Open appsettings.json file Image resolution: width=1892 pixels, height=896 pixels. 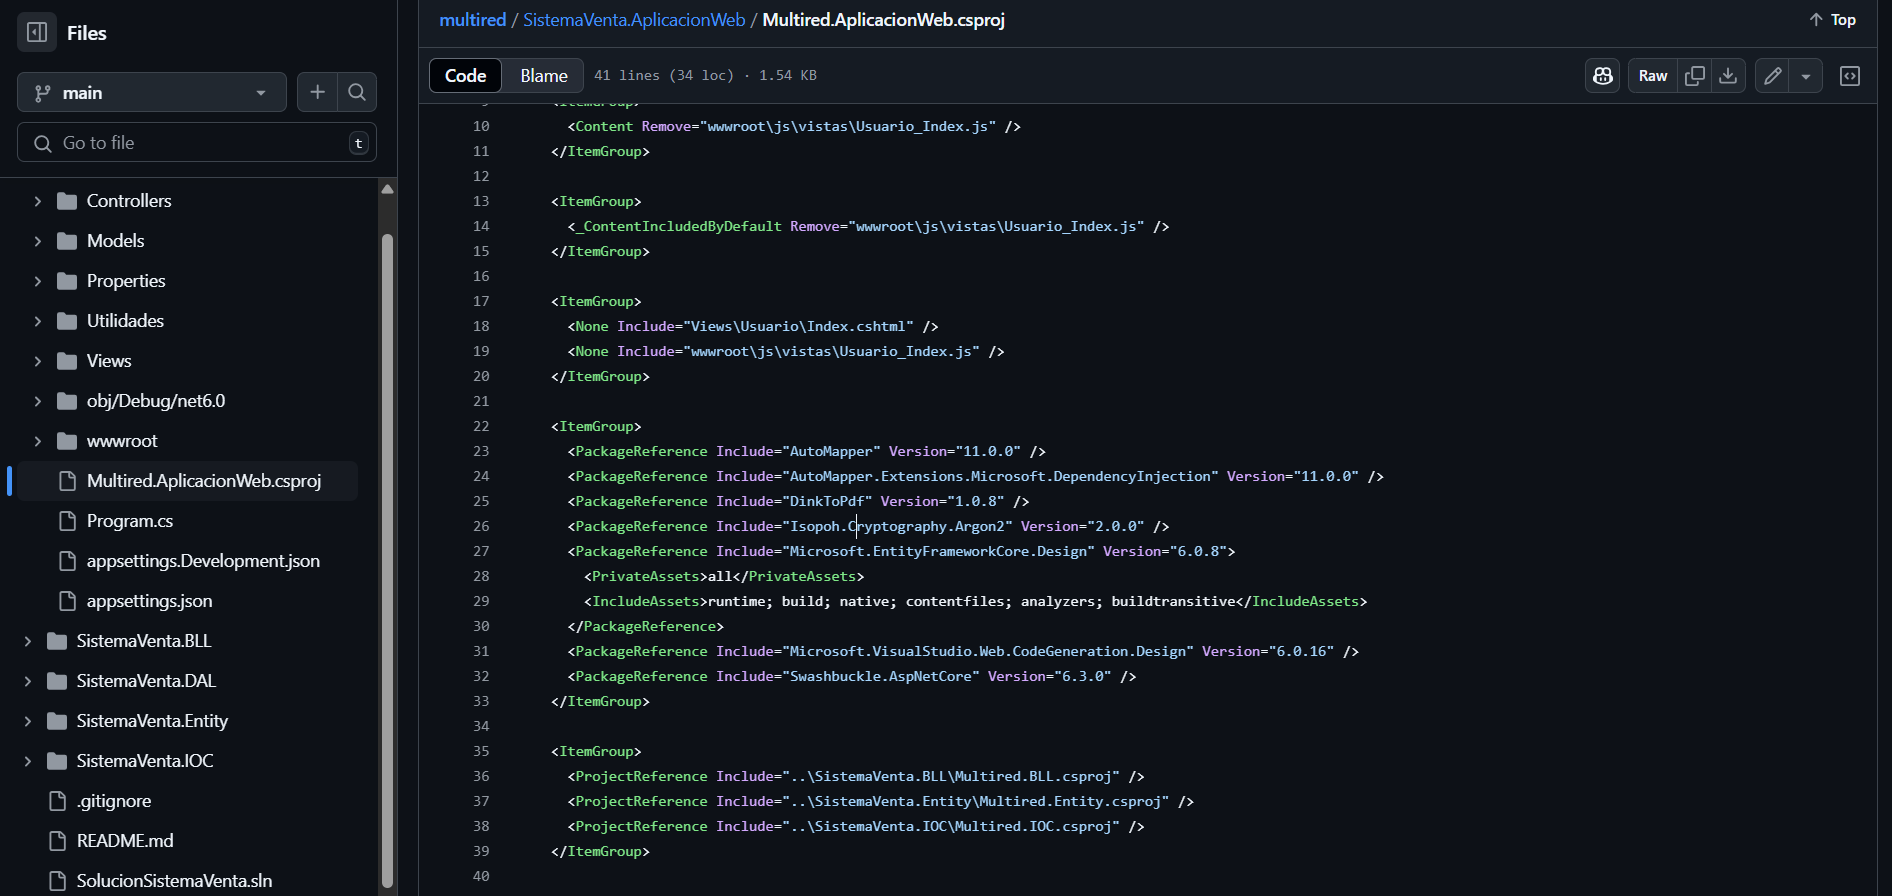(x=149, y=601)
